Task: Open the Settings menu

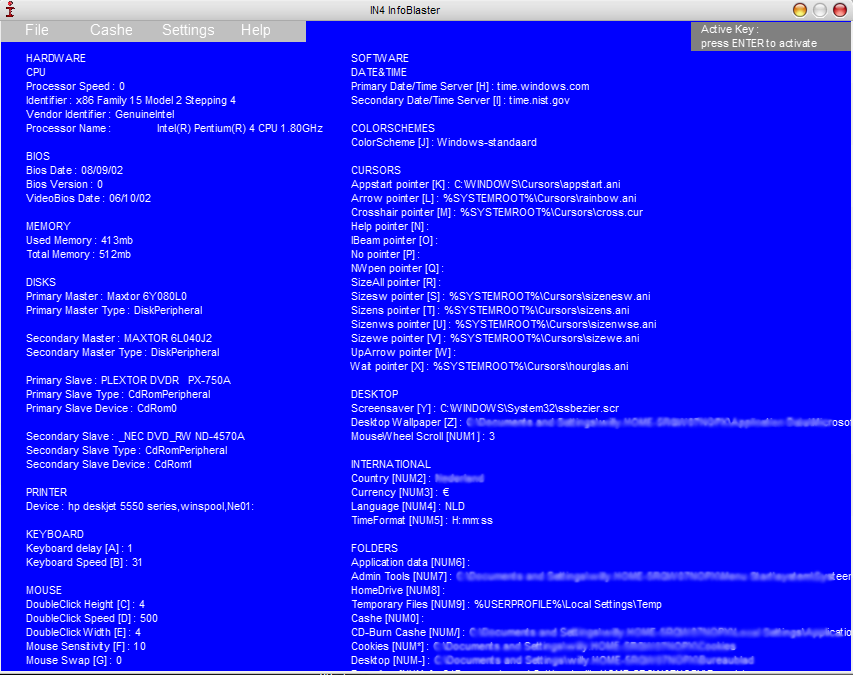Action: click(x=188, y=30)
